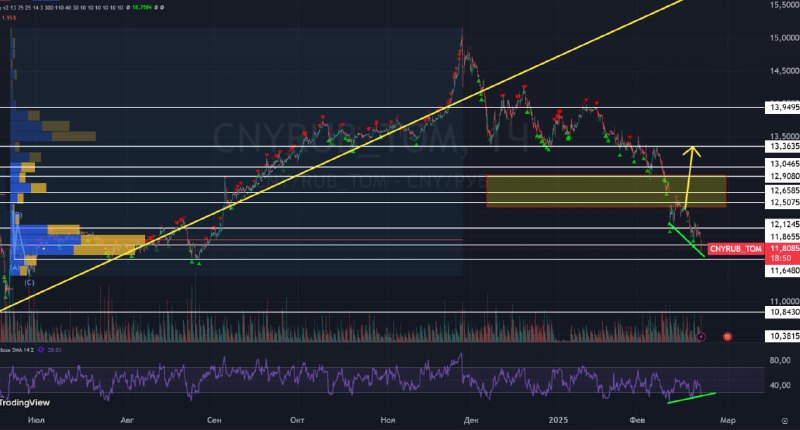Select the 13,0465 price level label

[783, 164]
